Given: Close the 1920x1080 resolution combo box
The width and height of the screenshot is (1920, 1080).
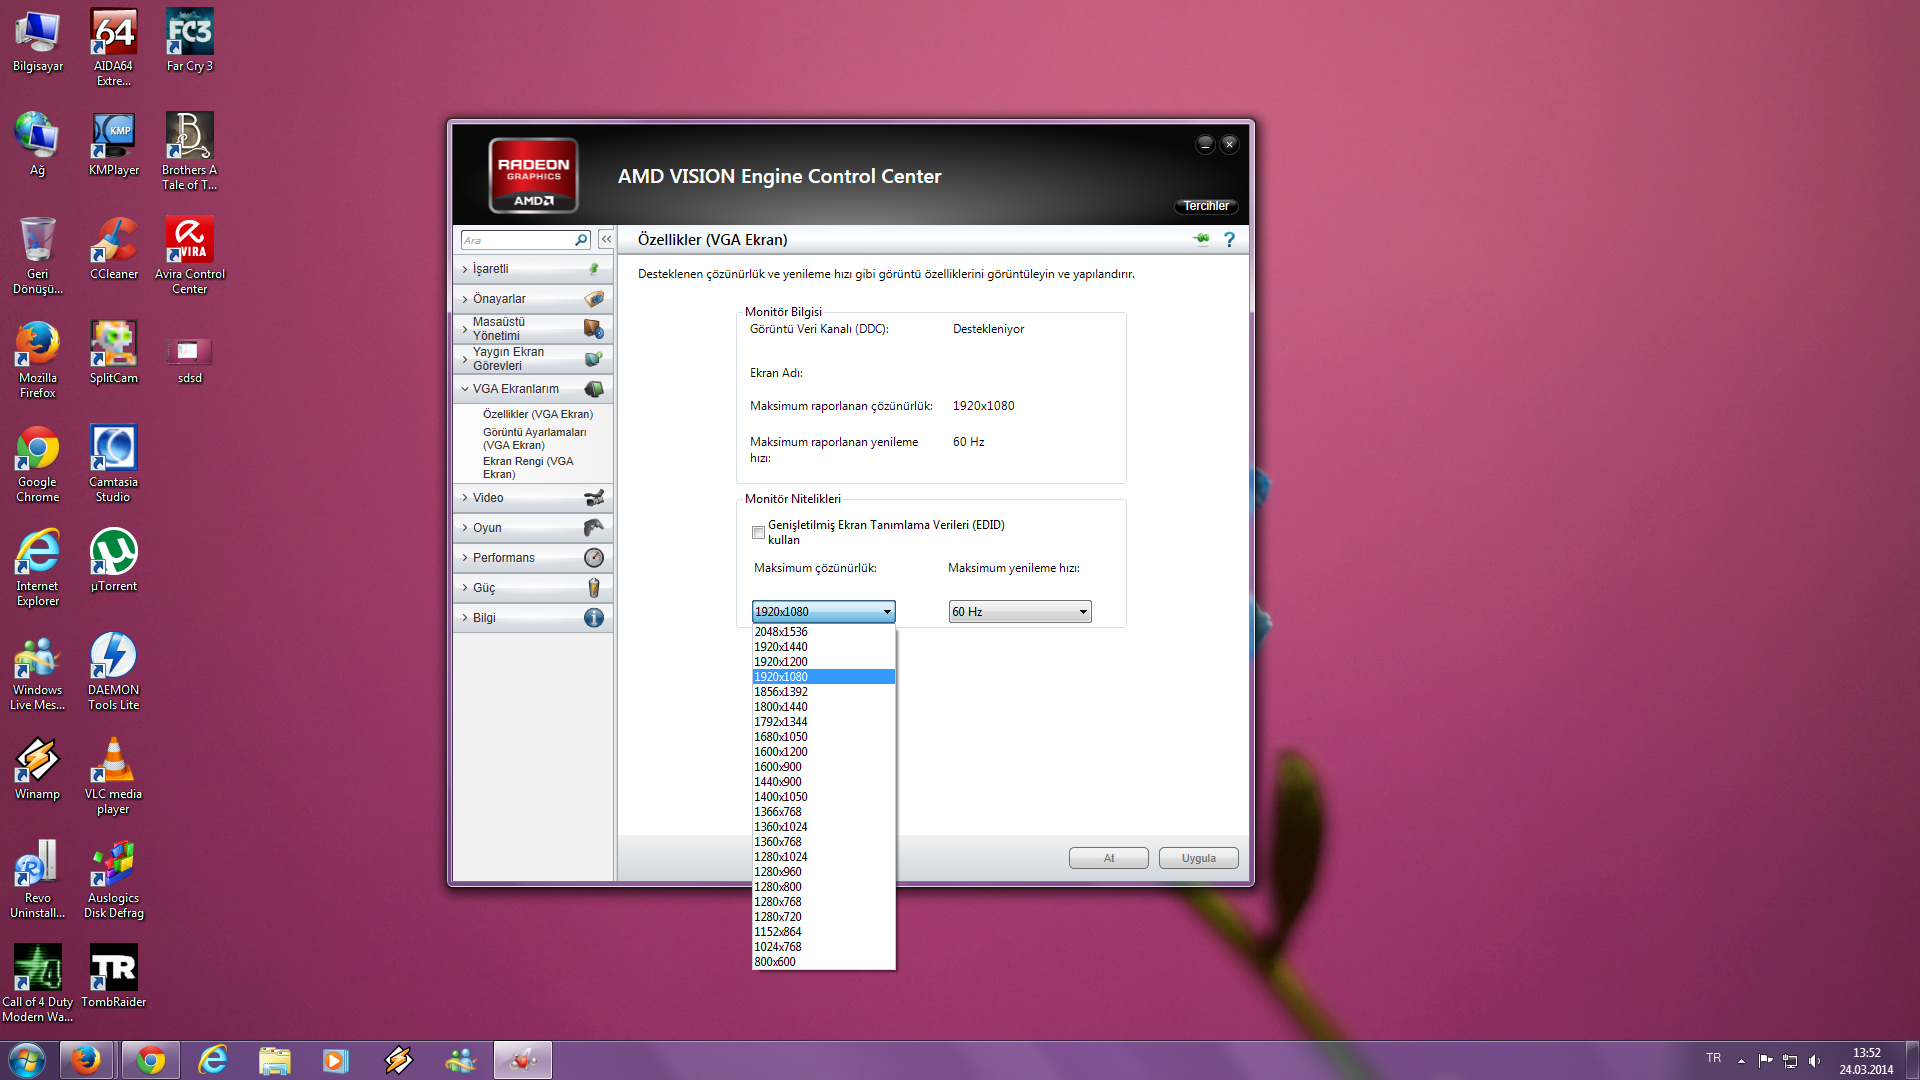Looking at the screenshot, I should tap(824, 612).
